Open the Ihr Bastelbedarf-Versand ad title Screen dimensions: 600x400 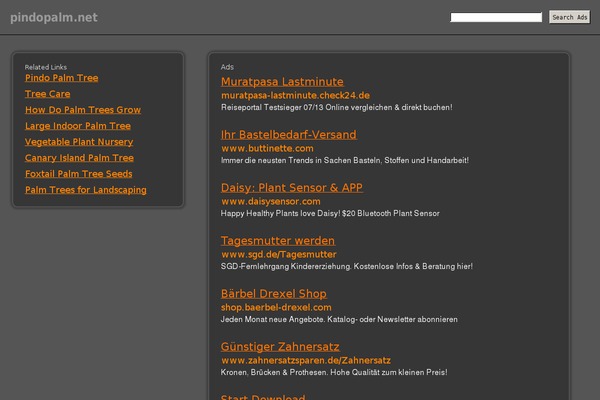(x=289, y=135)
